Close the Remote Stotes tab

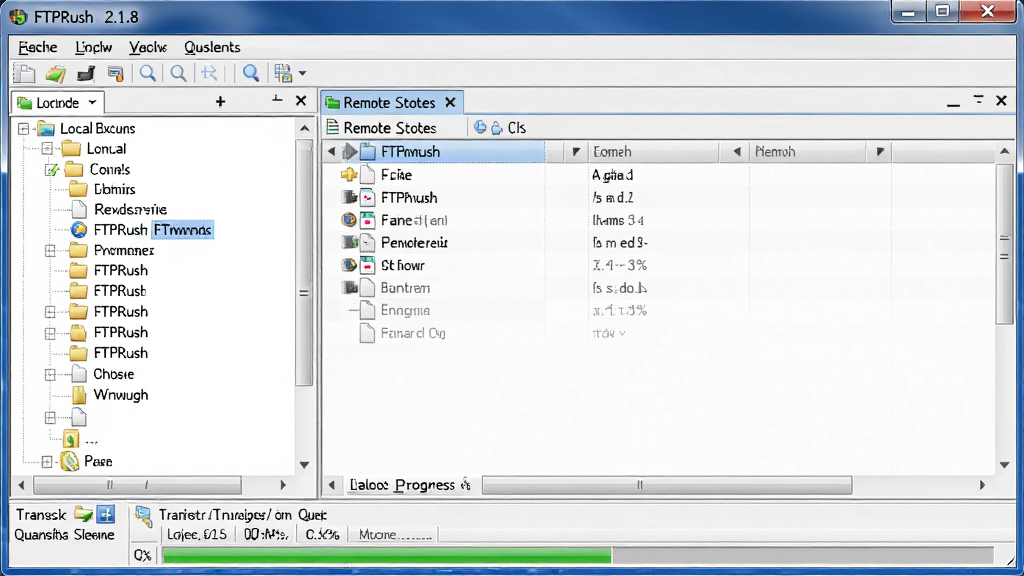pos(450,103)
